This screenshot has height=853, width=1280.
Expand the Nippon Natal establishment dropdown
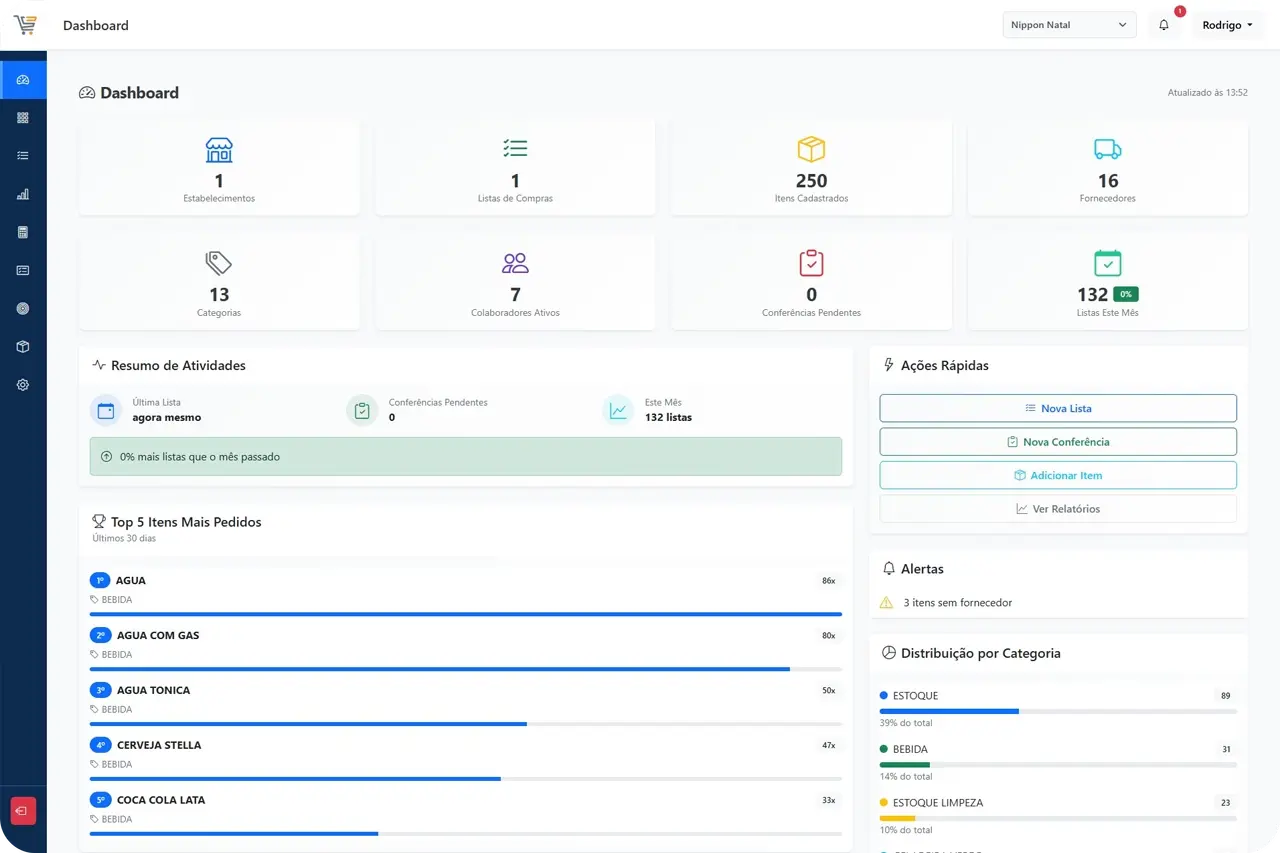[1069, 25]
